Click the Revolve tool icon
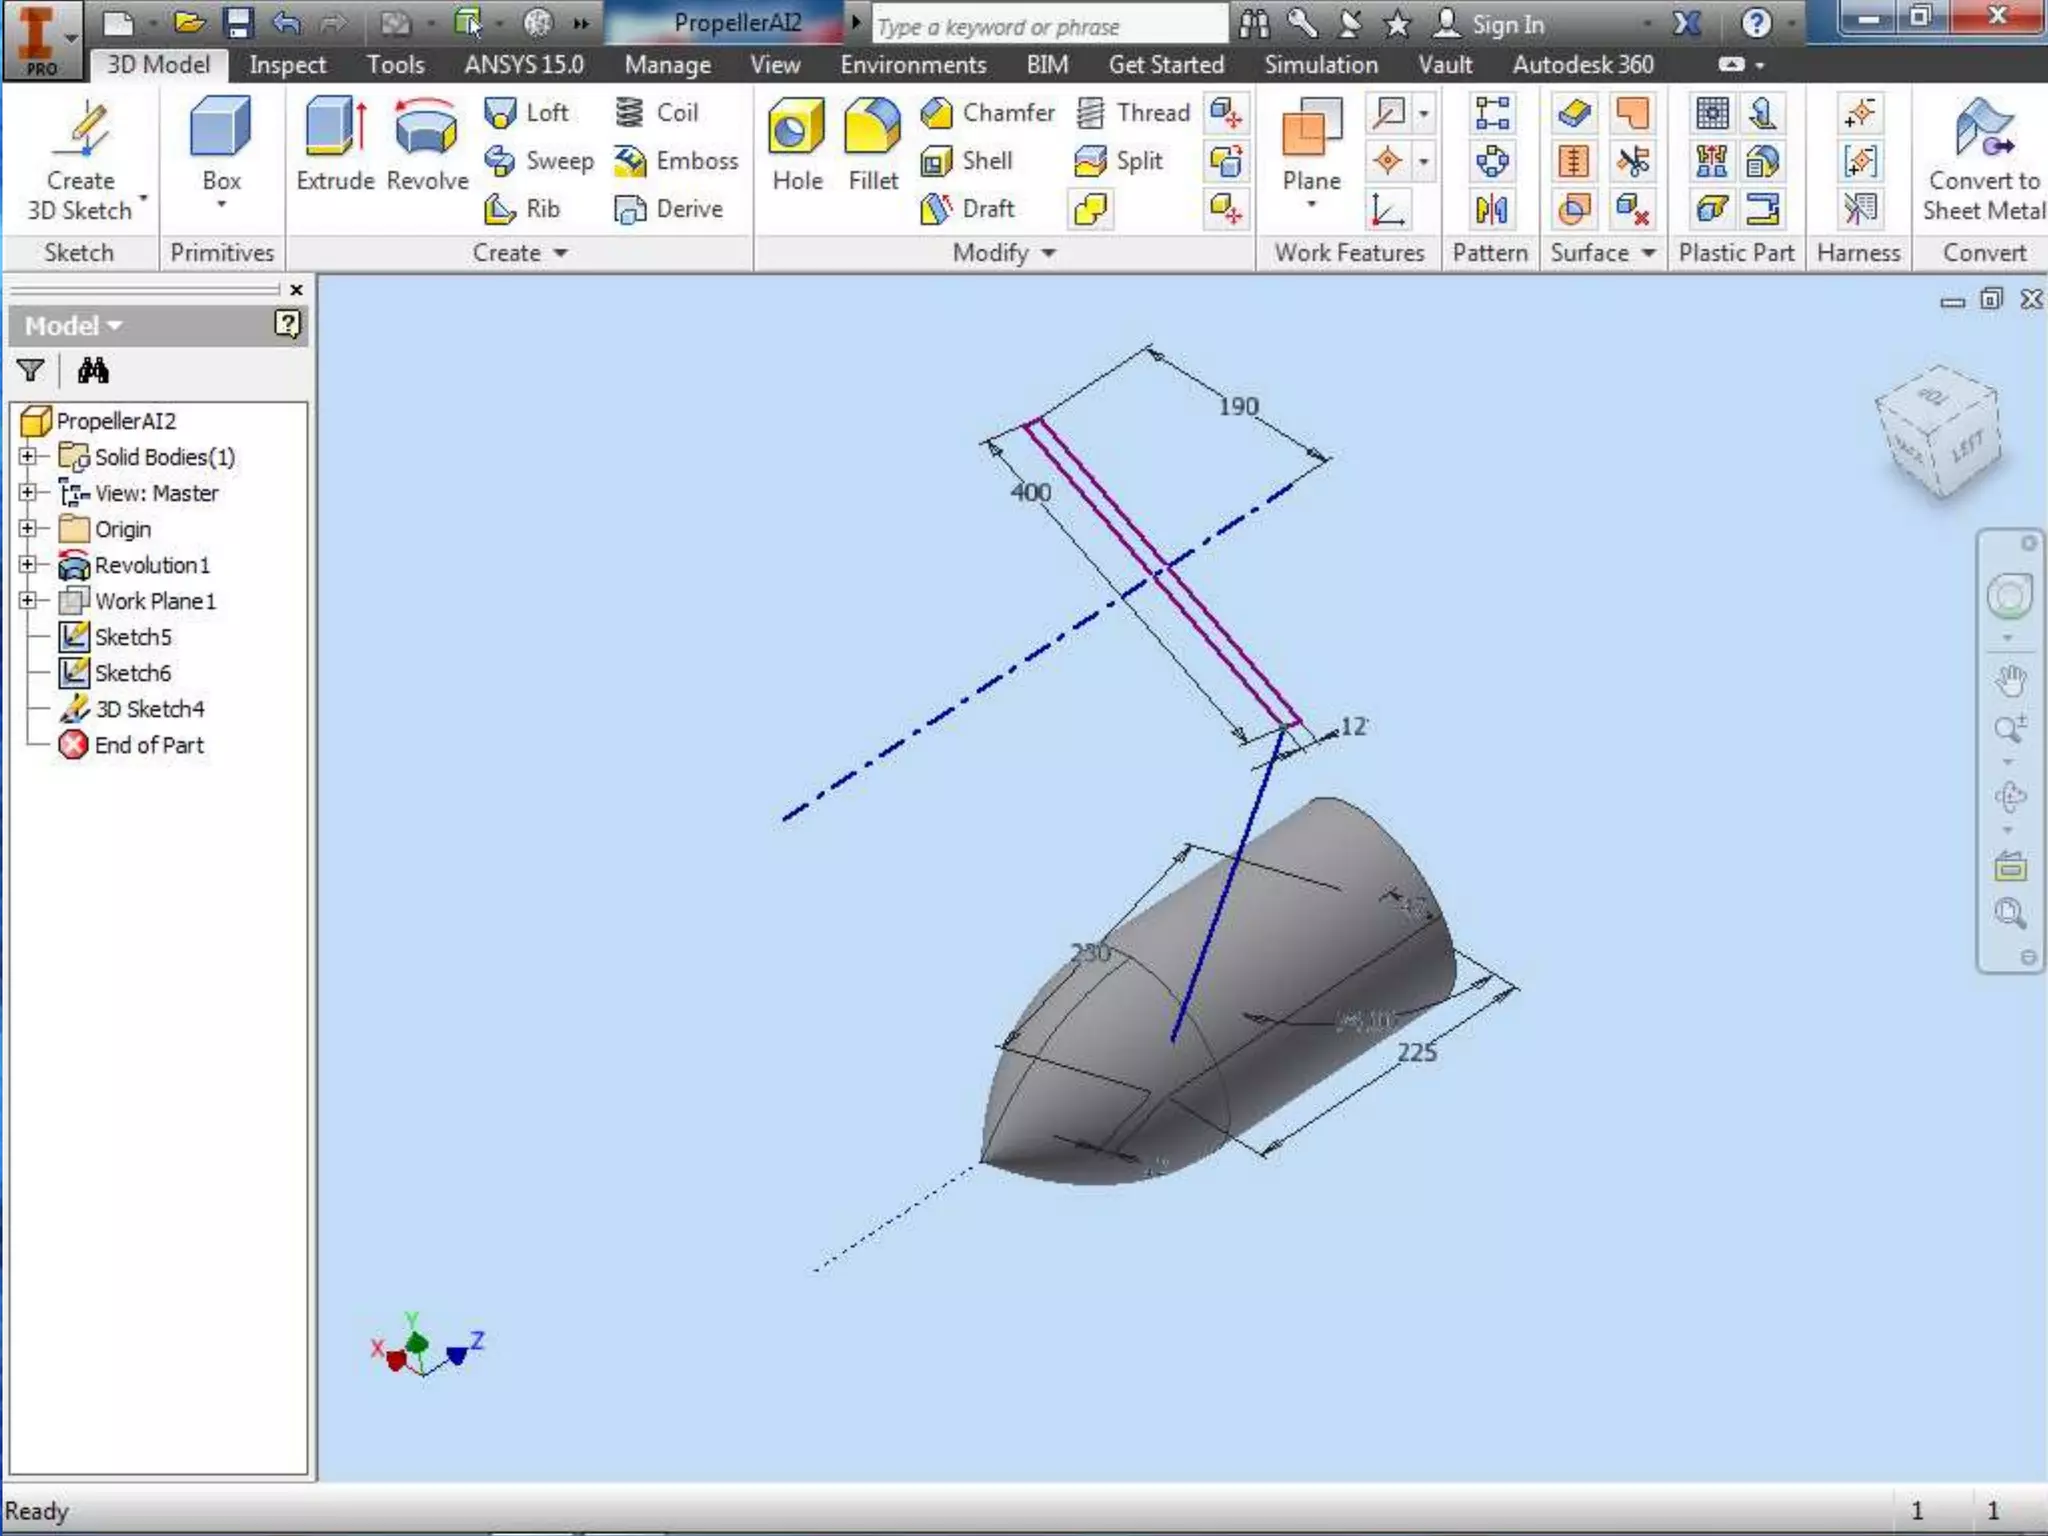 [426, 128]
